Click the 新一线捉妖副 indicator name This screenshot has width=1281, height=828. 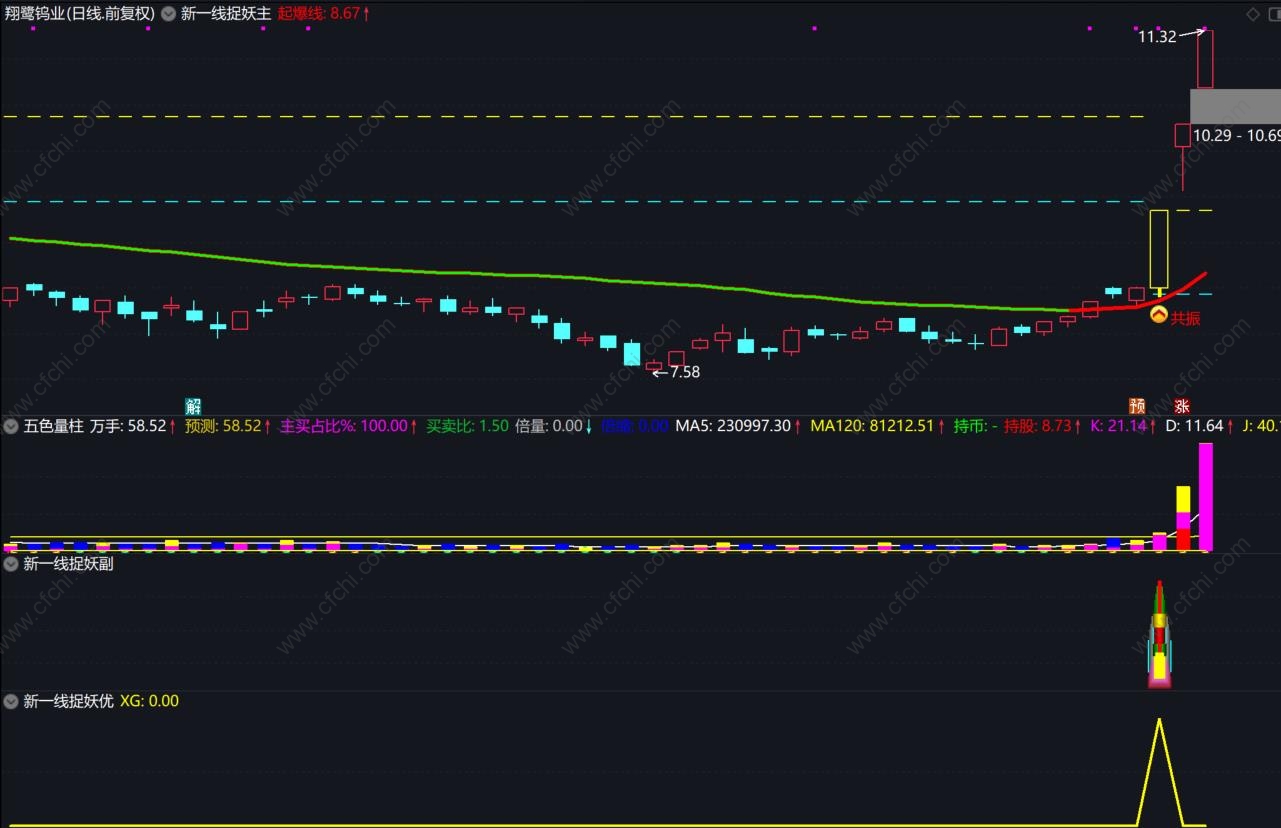(68, 564)
